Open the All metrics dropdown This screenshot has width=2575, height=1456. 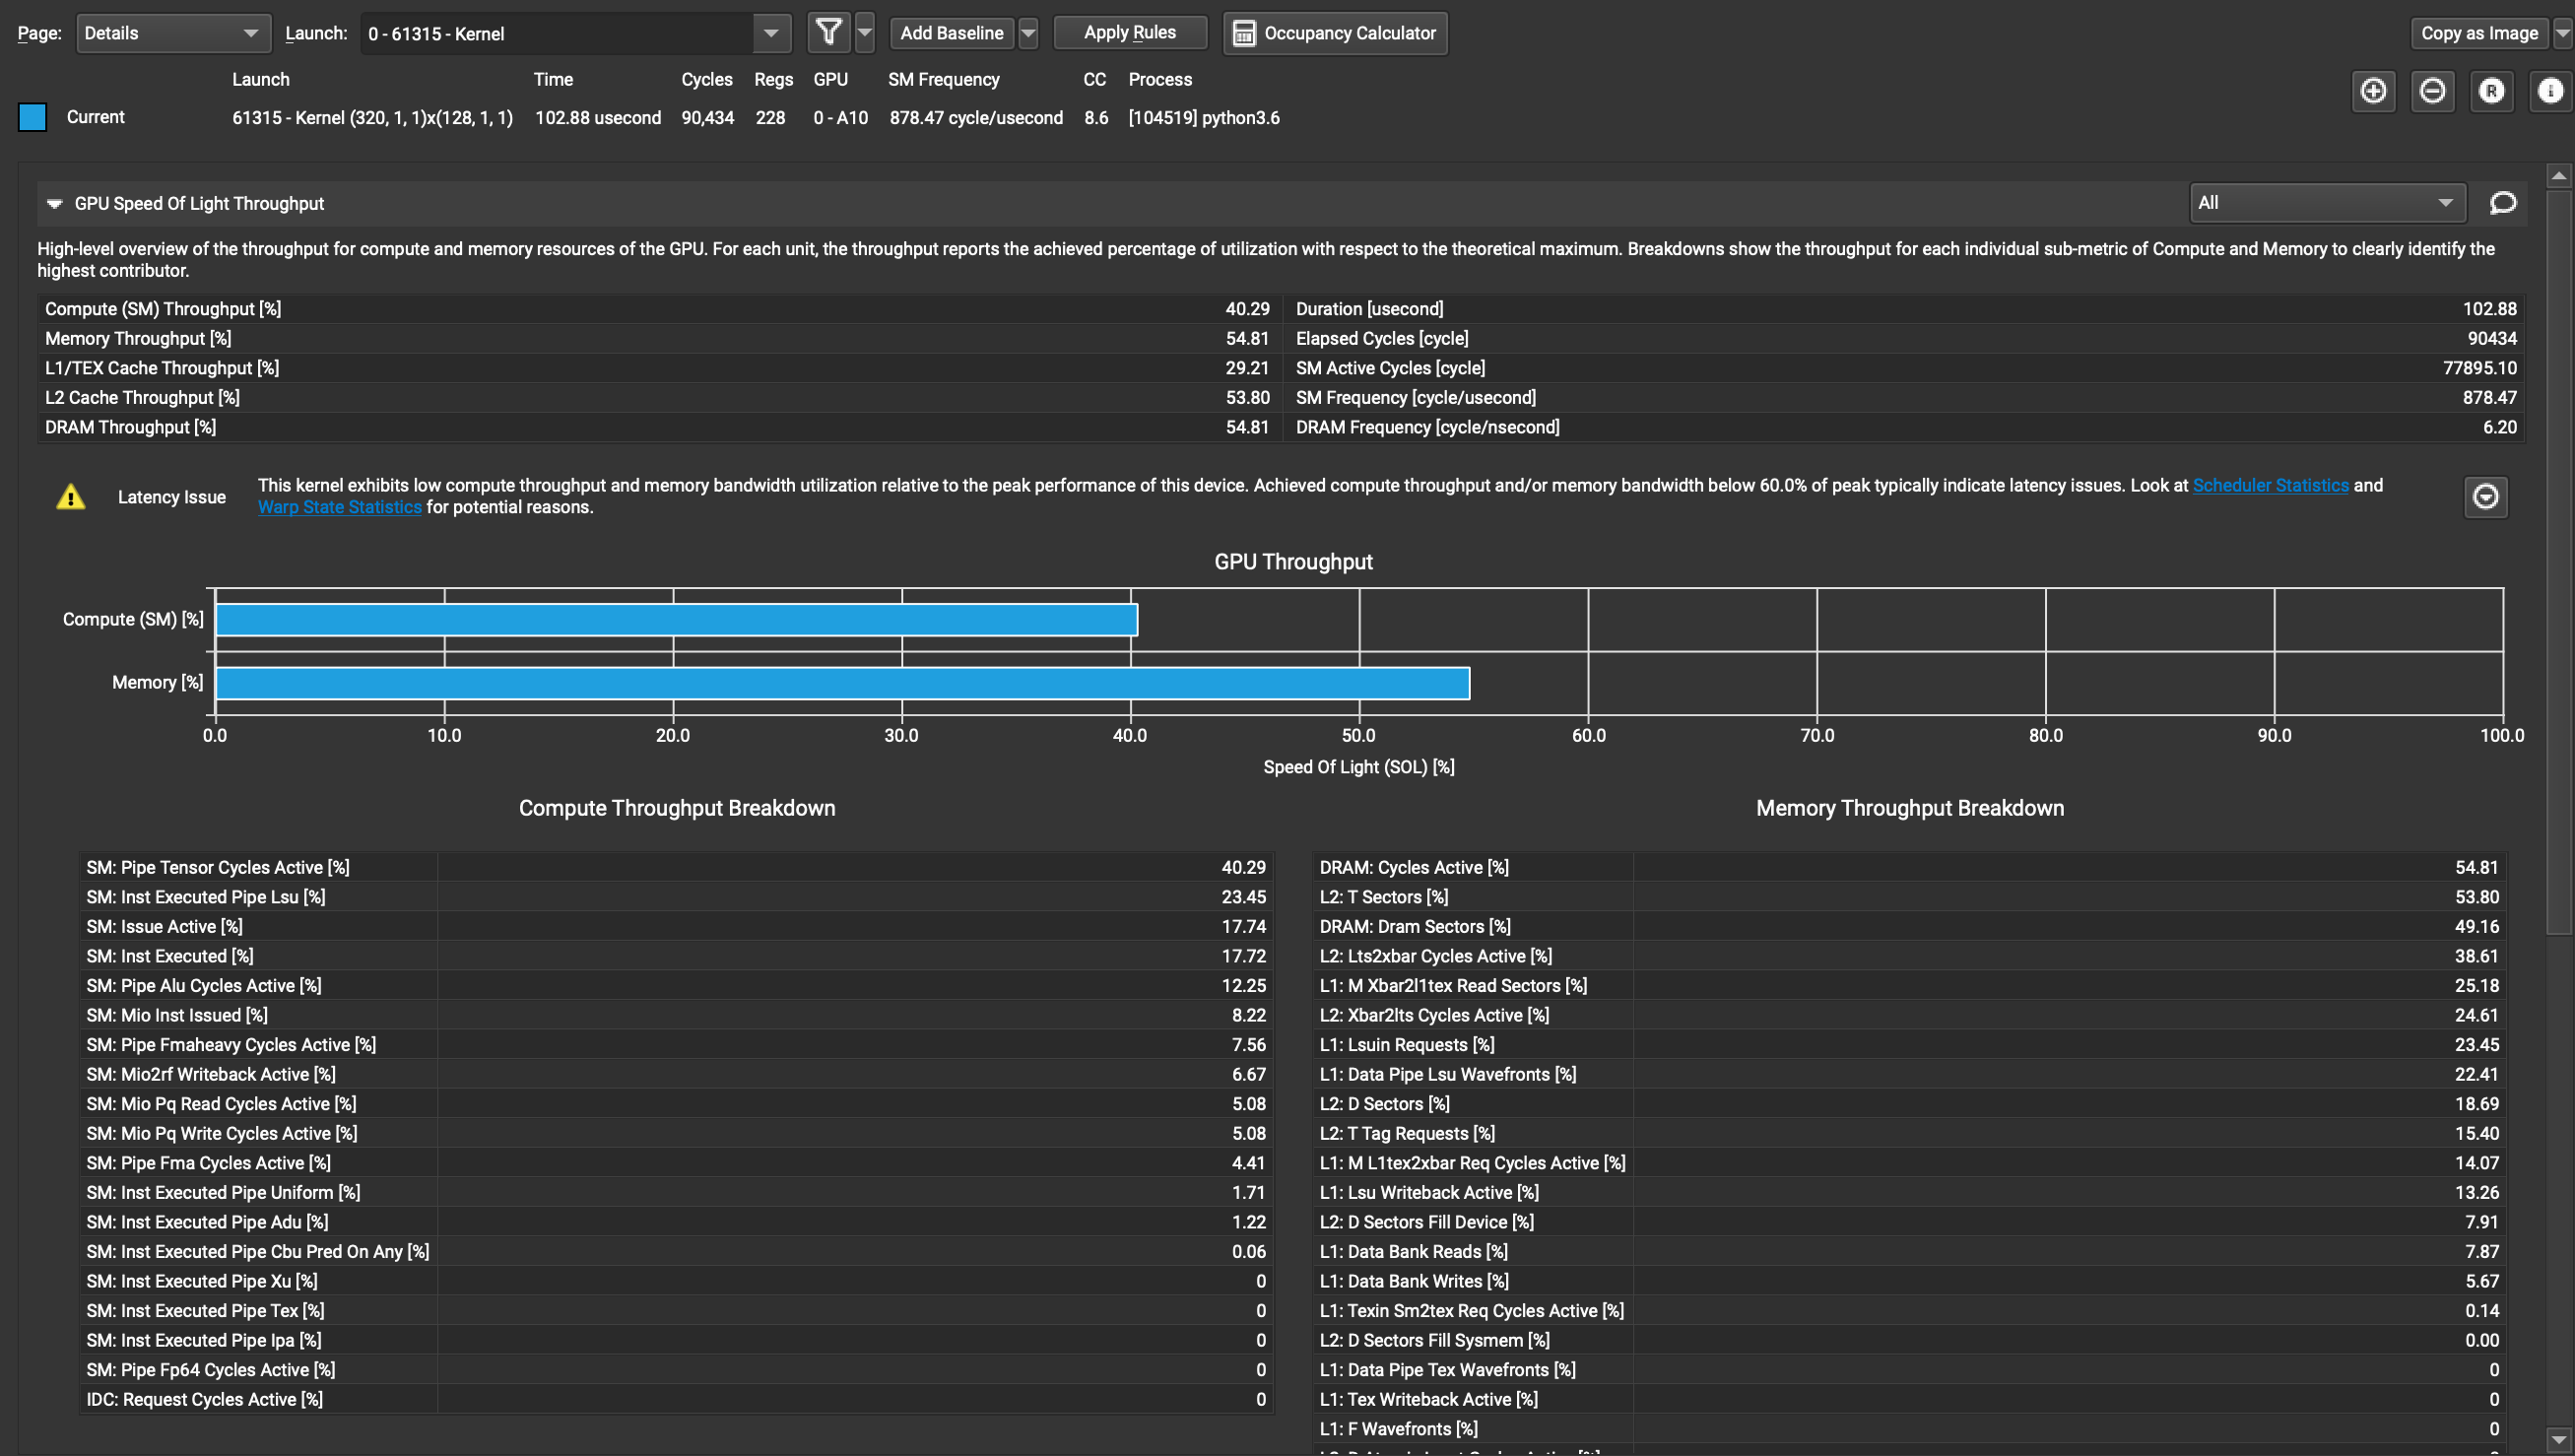pos(2325,202)
